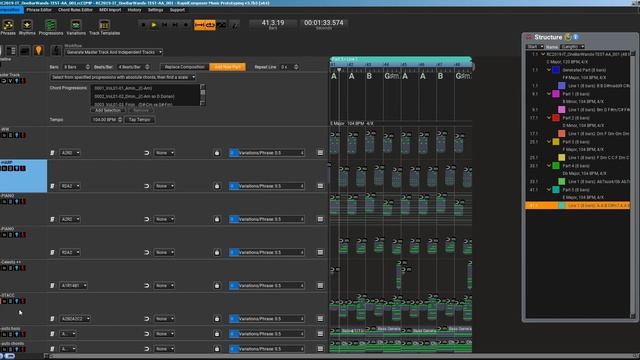640x360 pixels.
Task: Open the list menu icon on HARP row
Action: coord(320,186)
